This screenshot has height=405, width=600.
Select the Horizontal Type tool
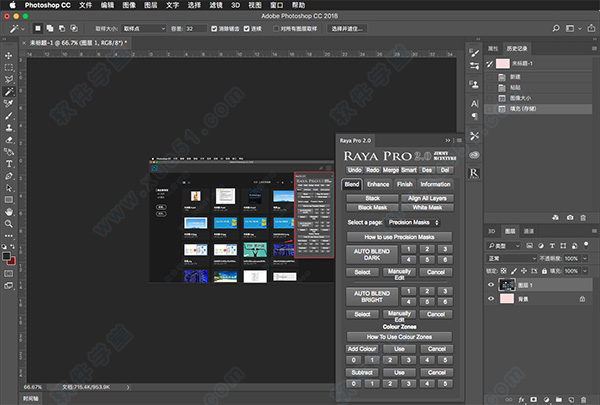point(8,164)
